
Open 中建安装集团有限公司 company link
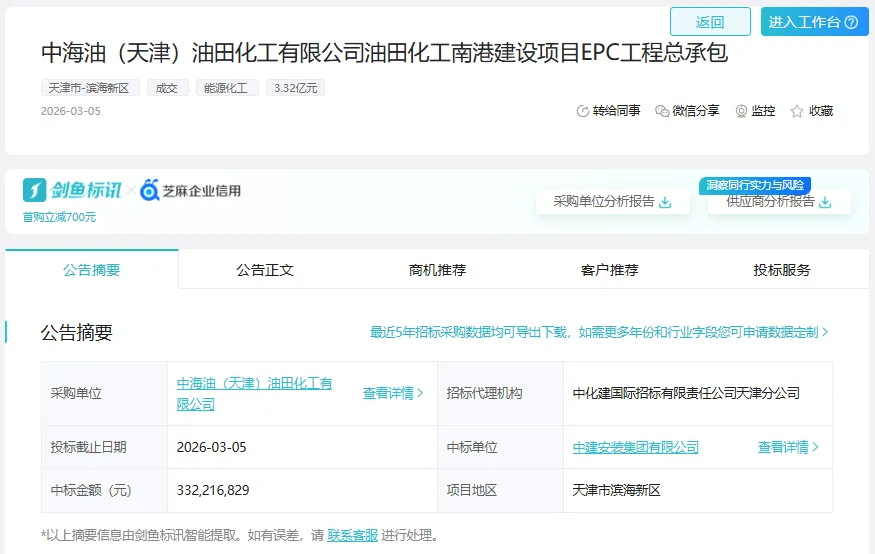pyautogui.click(x=635, y=447)
